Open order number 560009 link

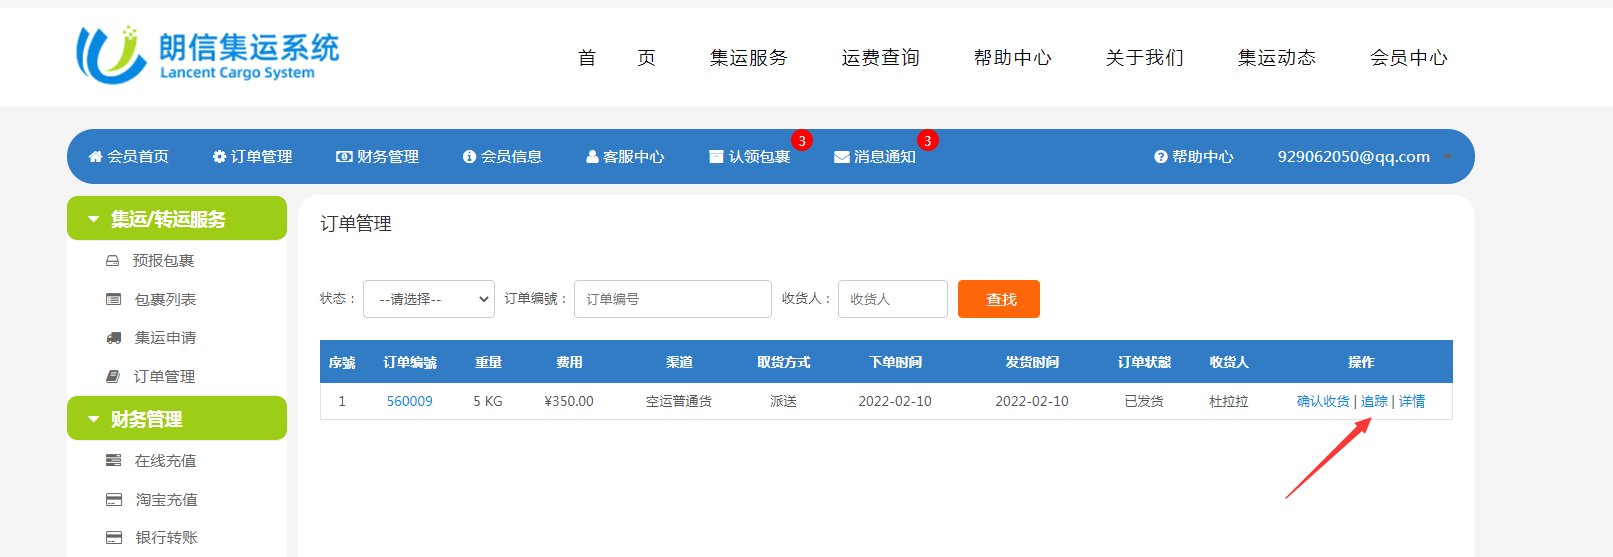point(410,401)
